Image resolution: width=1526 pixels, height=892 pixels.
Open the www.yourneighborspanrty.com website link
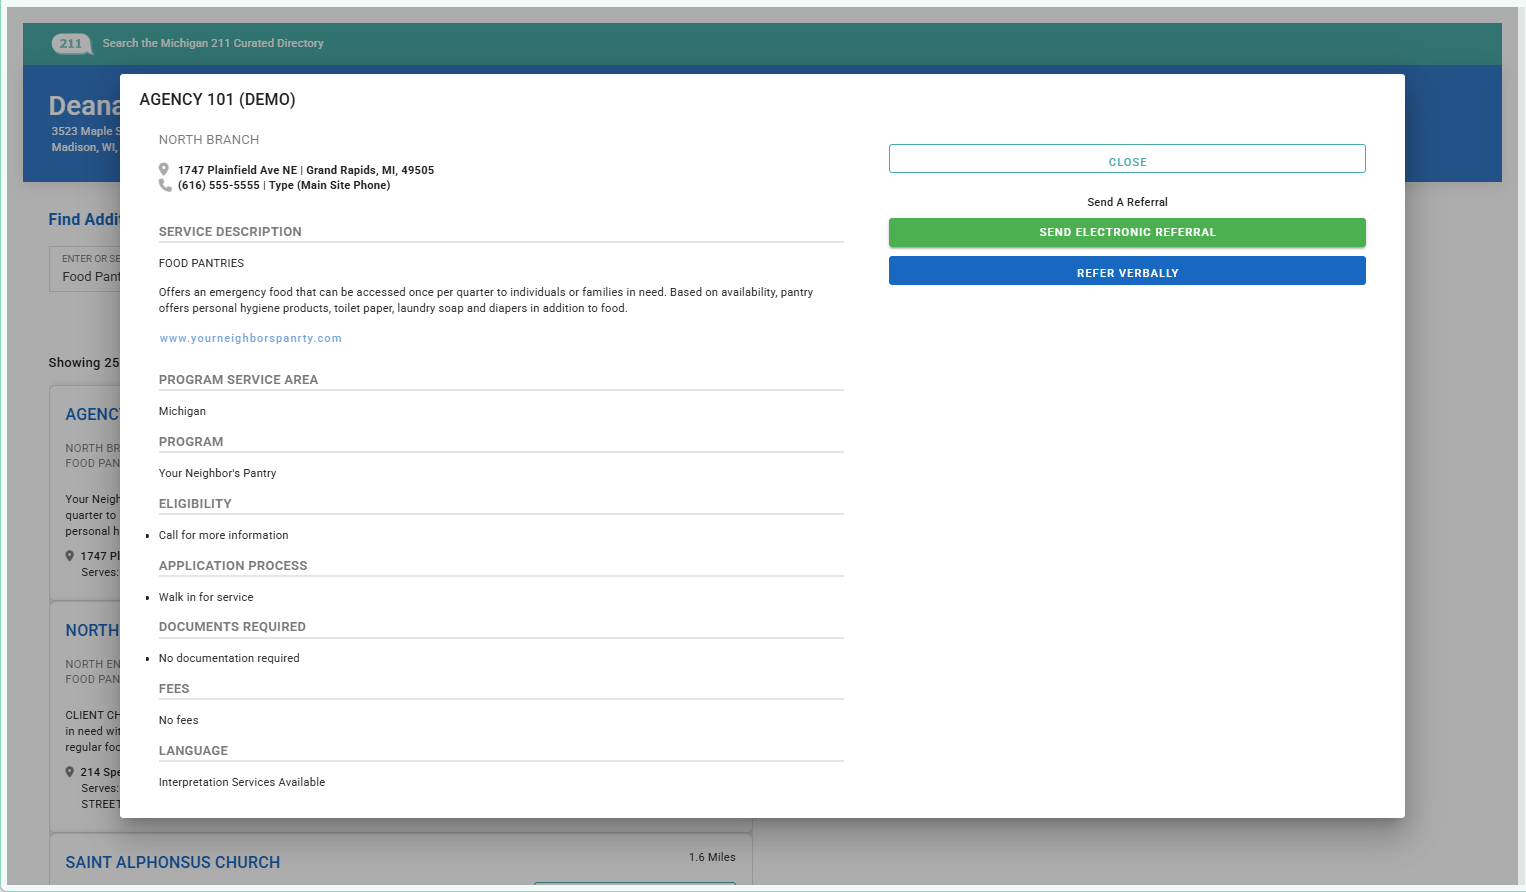click(250, 339)
